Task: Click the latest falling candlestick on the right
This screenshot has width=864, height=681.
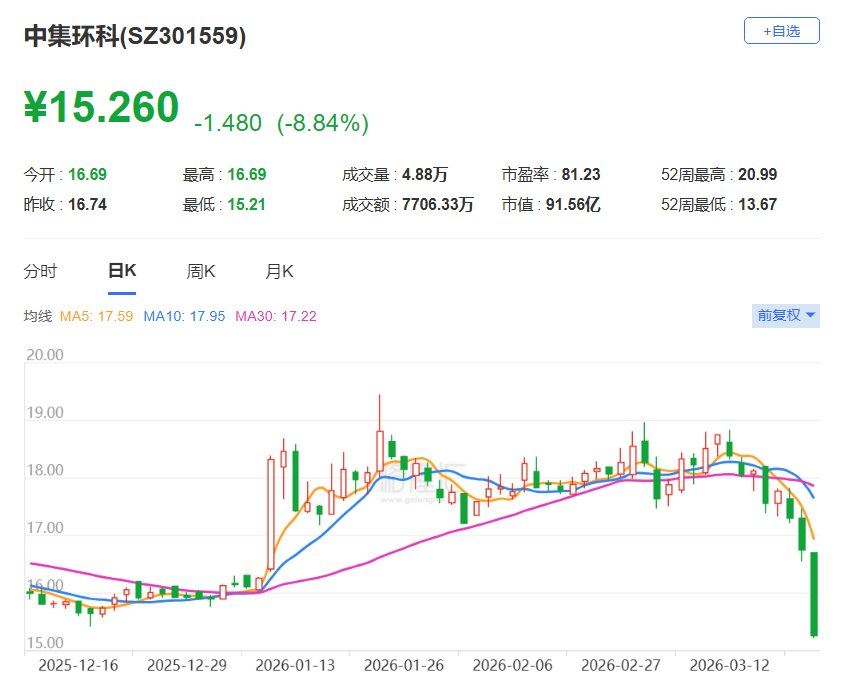Action: [814, 595]
